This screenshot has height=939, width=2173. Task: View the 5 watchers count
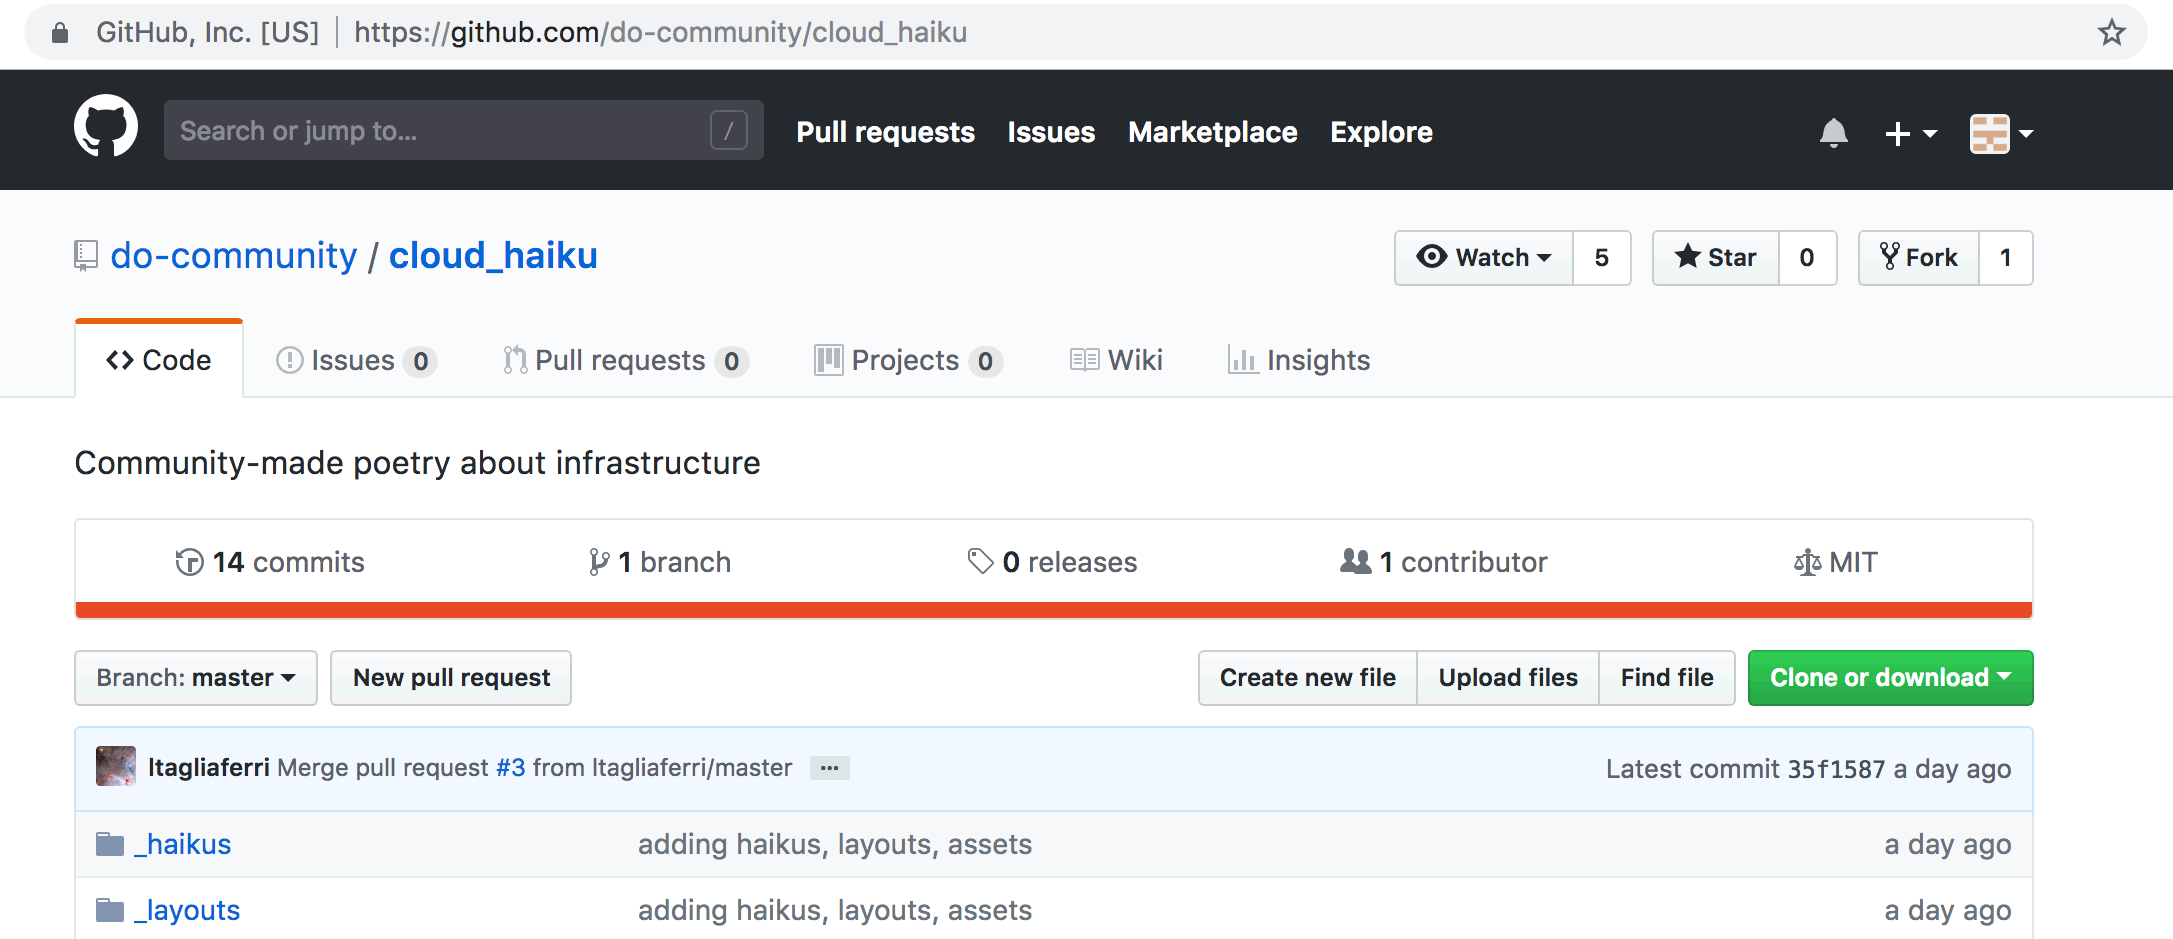(x=1602, y=258)
